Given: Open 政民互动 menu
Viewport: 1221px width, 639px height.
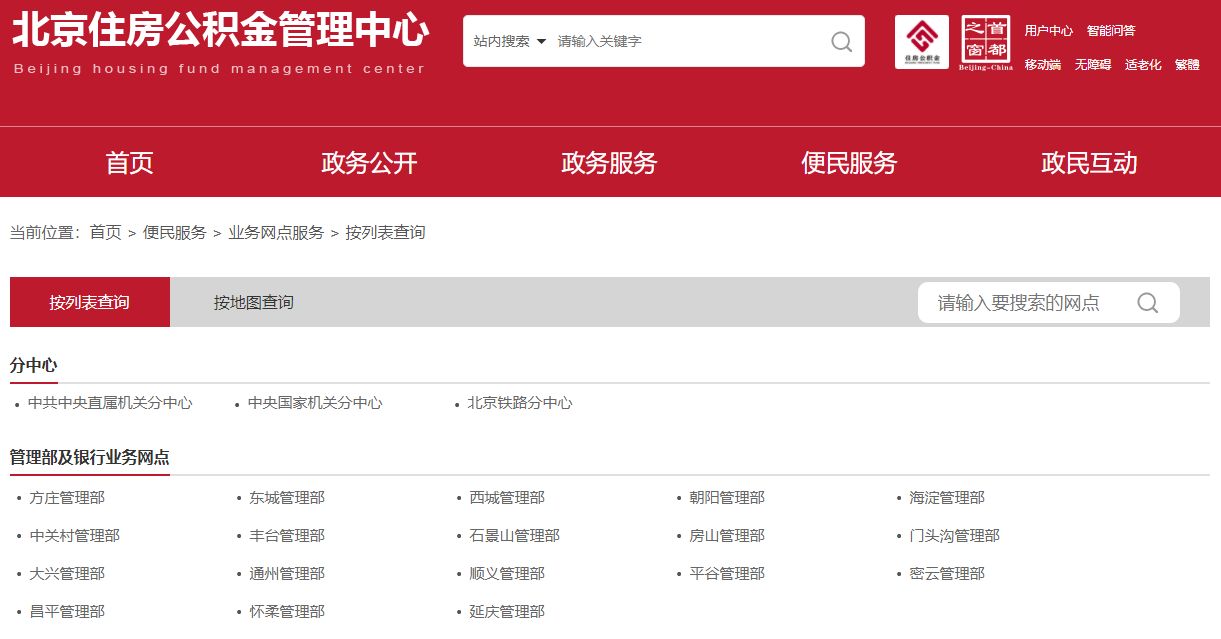Looking at the screenshot, I should click(1089, 163).
